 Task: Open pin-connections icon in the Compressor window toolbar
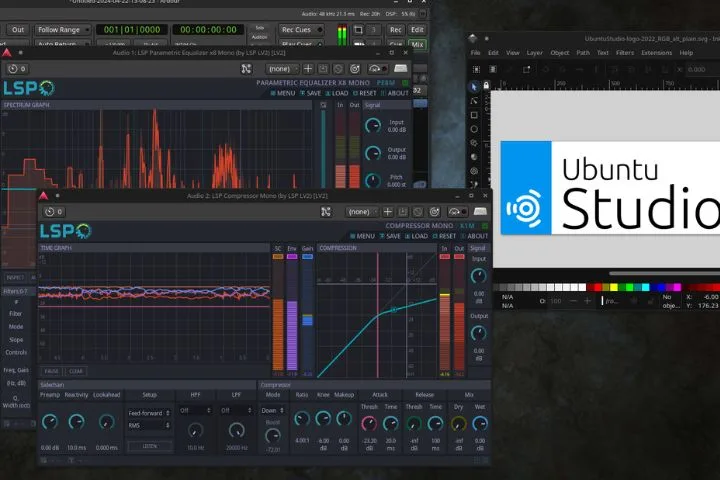(326, 211)
